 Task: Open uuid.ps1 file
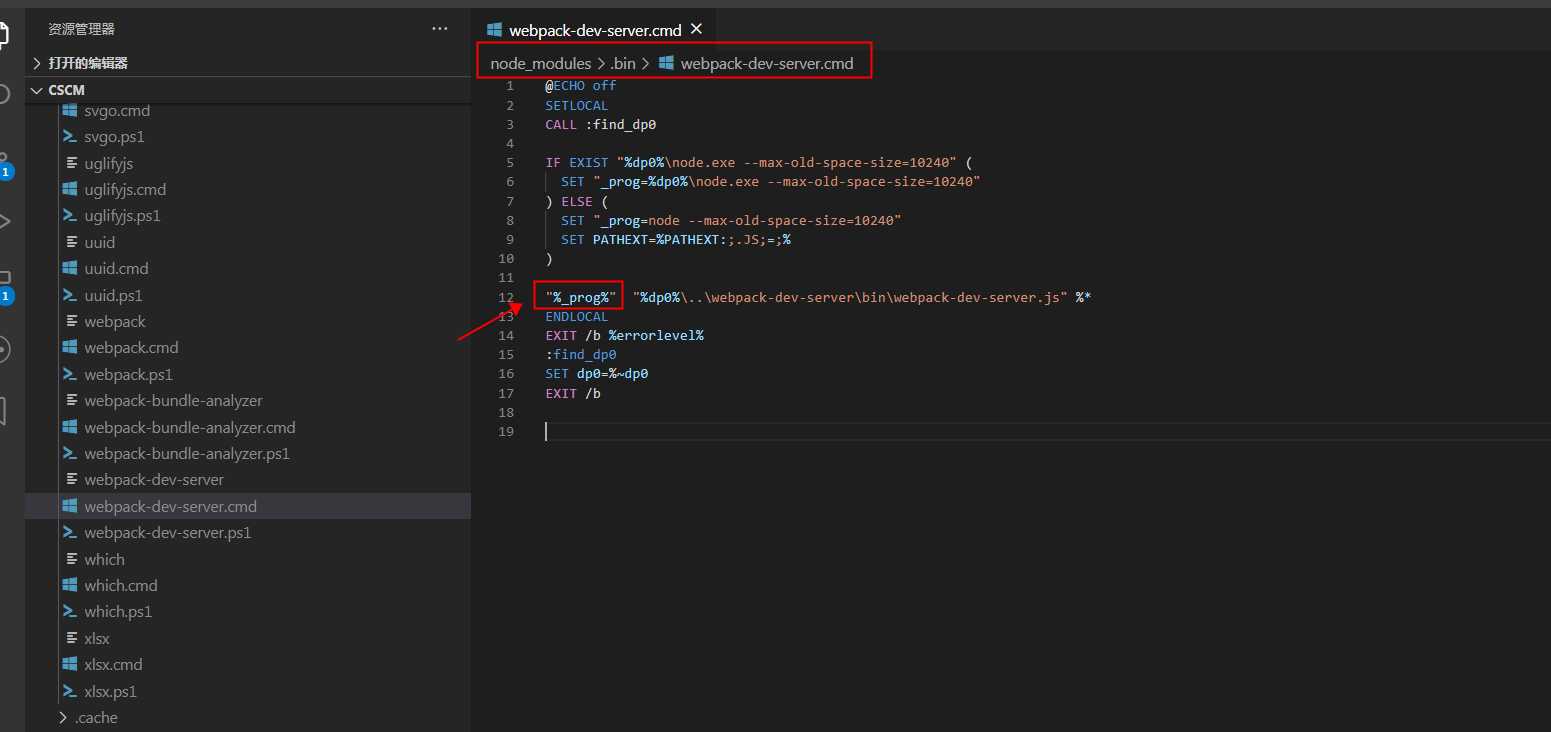(x=113, y=295)
